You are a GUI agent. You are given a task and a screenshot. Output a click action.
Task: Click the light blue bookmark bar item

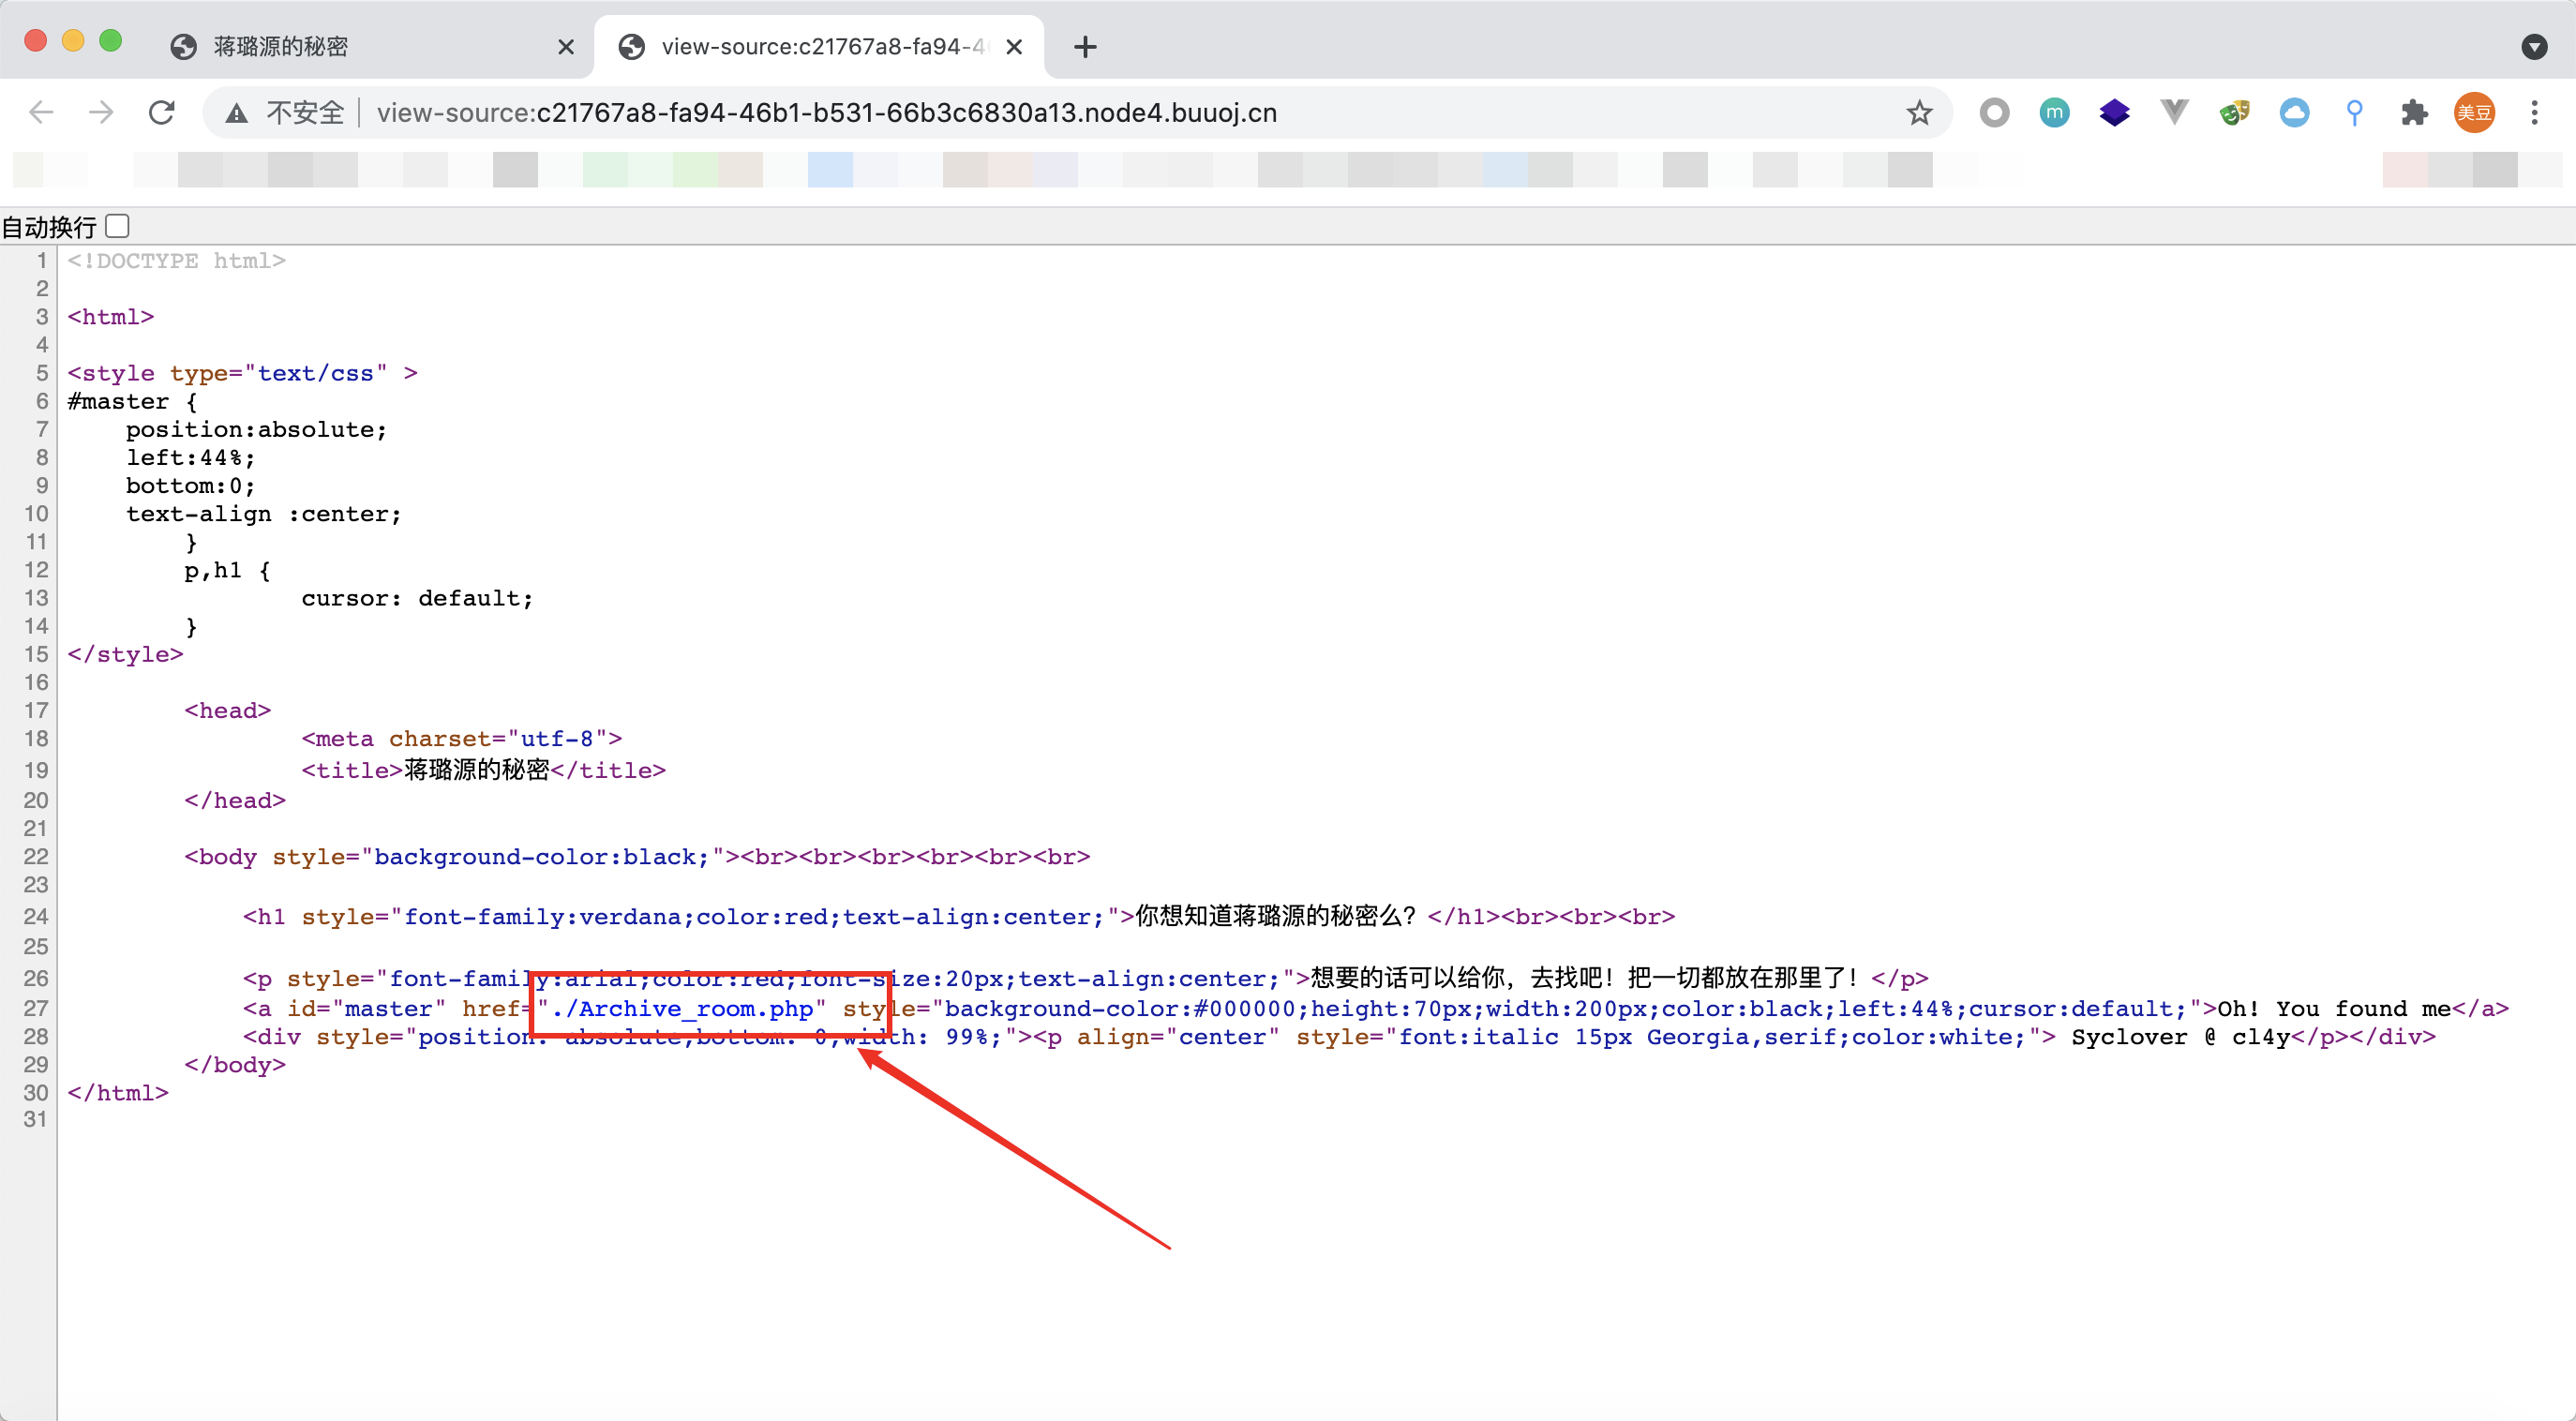pos(829,169)
